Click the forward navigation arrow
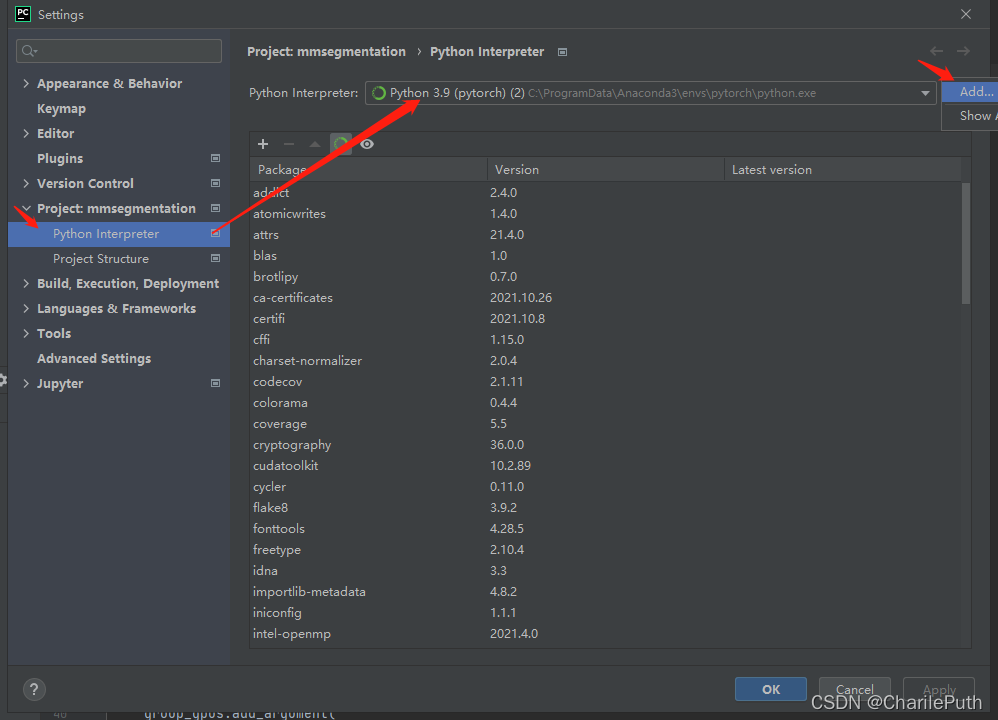The width and height of the screenshot is (998, 720). pos(964,51)
